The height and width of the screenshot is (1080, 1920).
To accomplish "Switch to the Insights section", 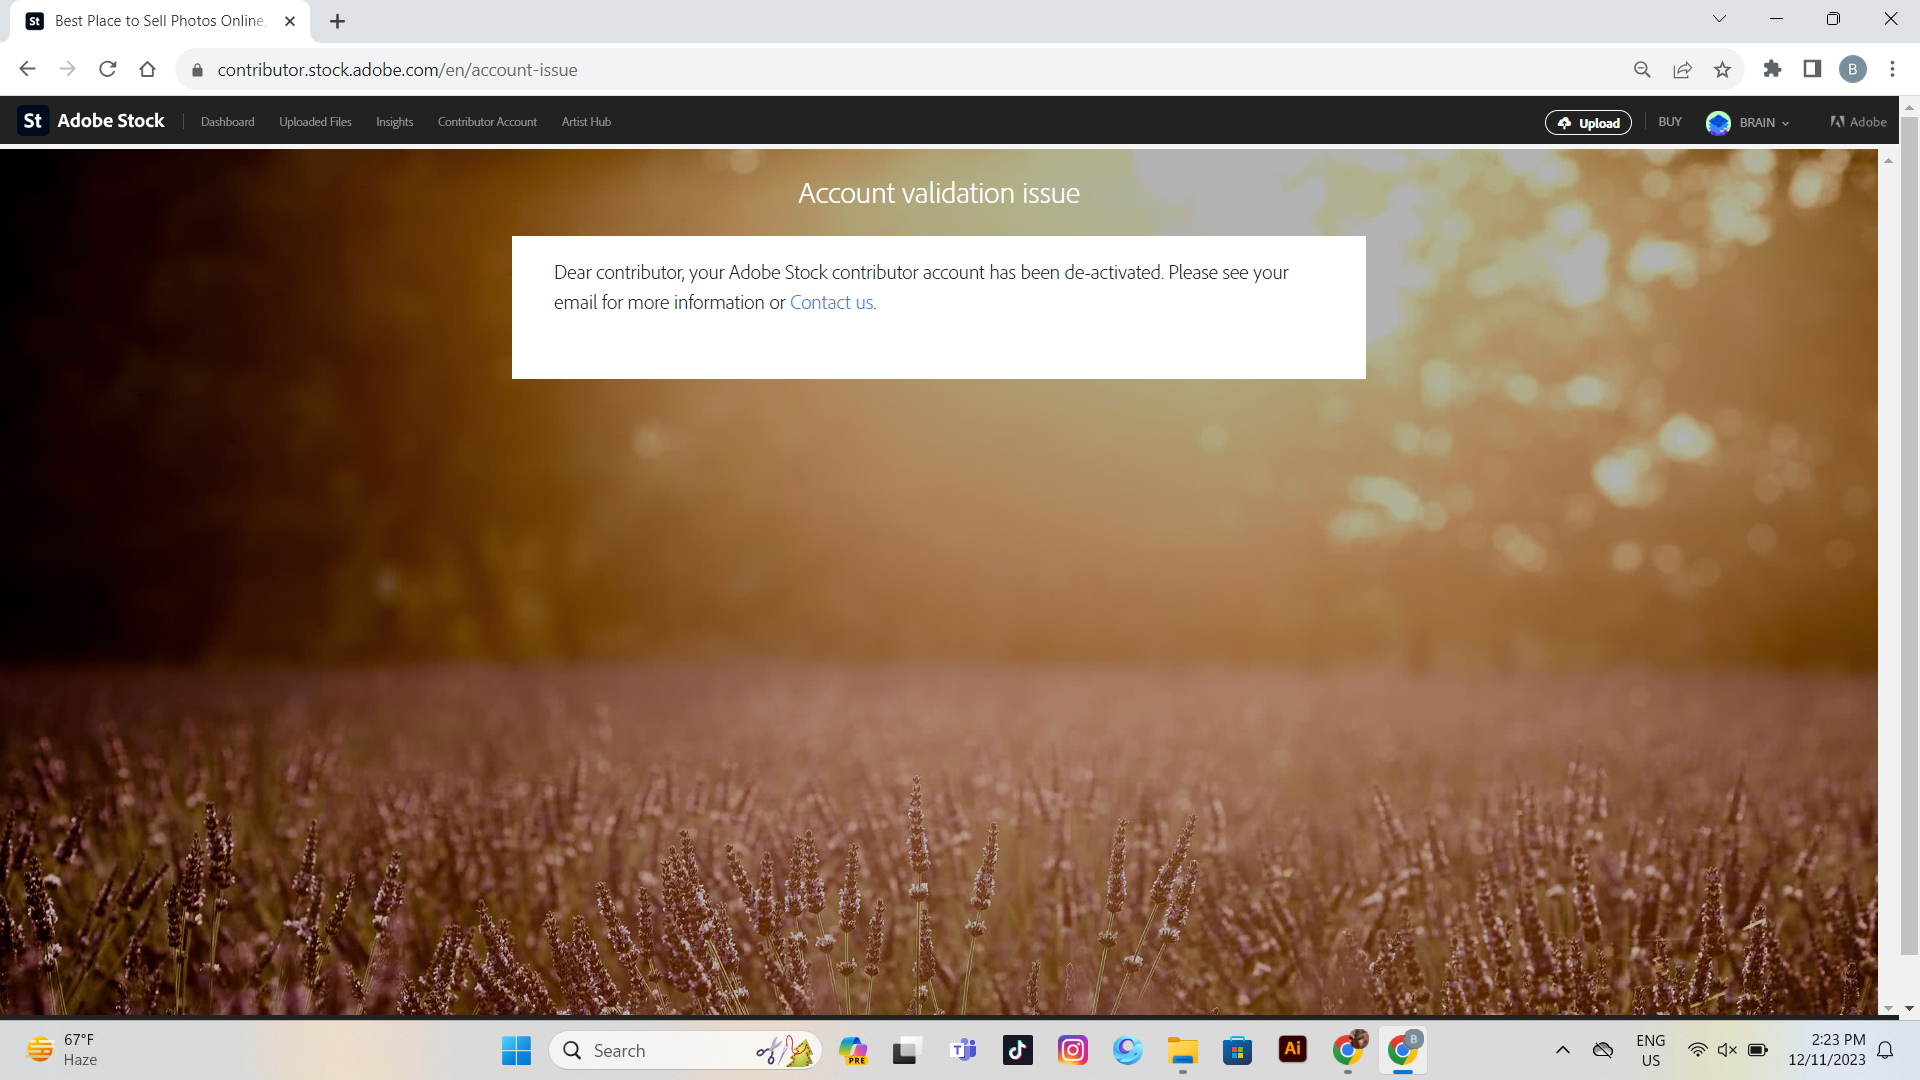I will 394,121.
